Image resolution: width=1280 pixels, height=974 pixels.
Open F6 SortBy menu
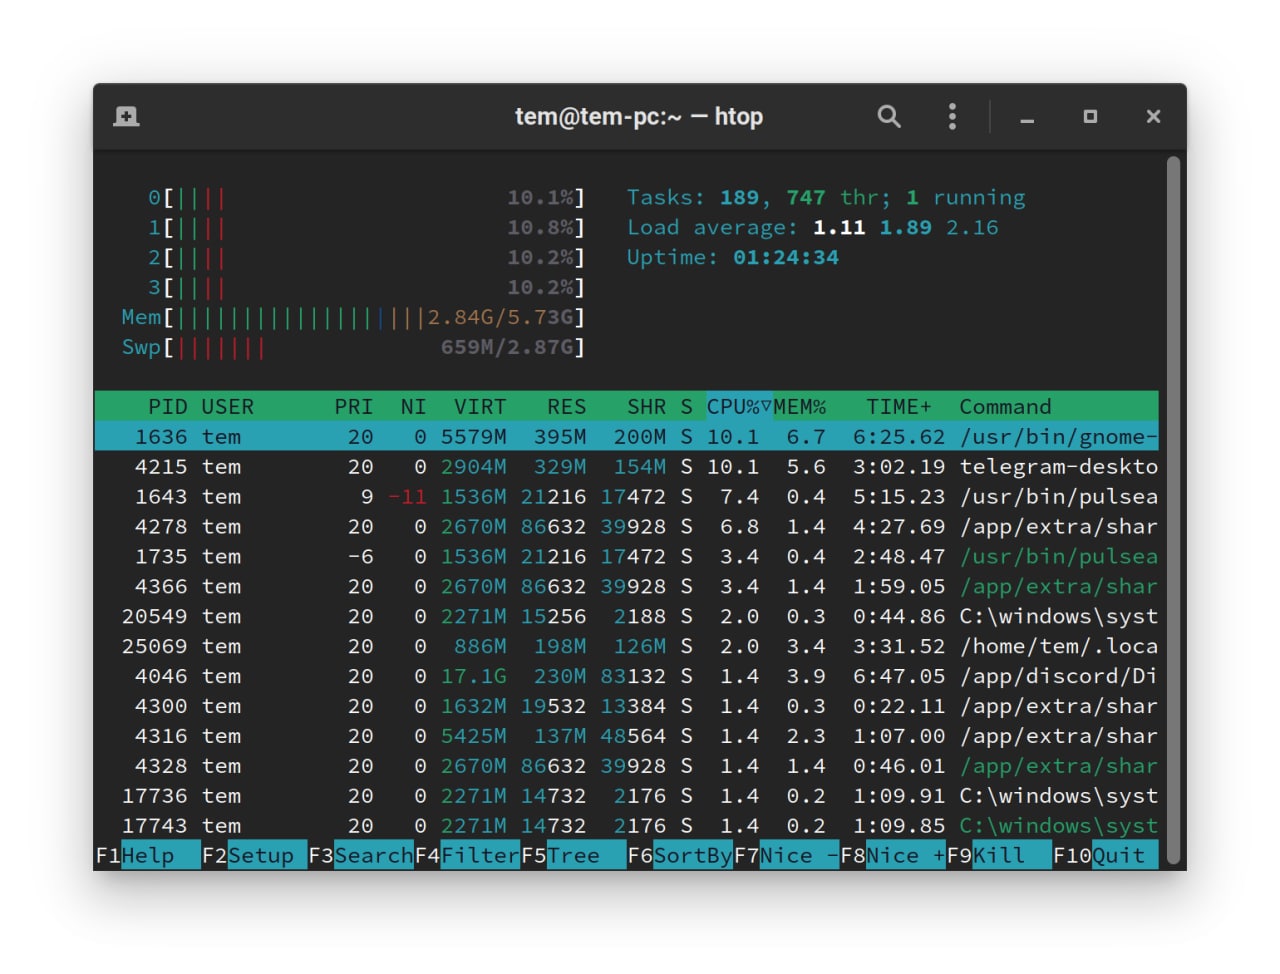[680, 856]
